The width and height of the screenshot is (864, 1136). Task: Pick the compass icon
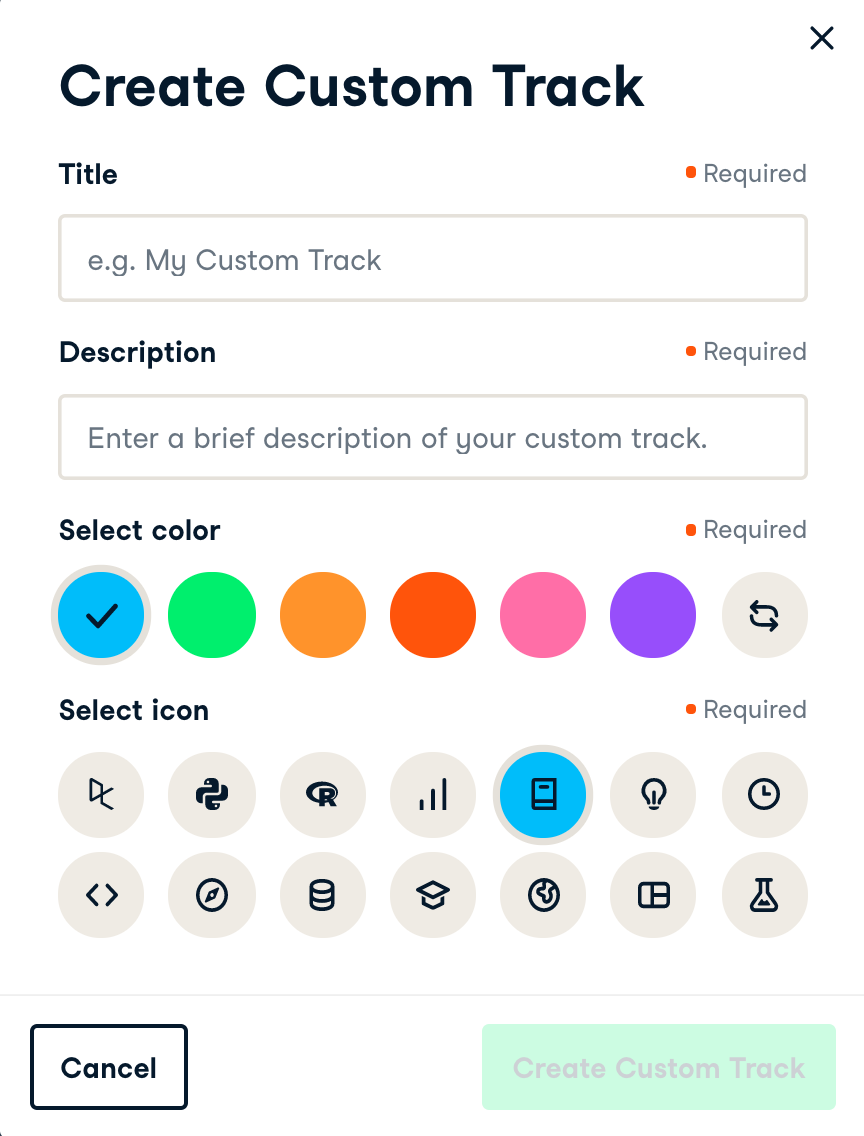click(x=212, y=895)
